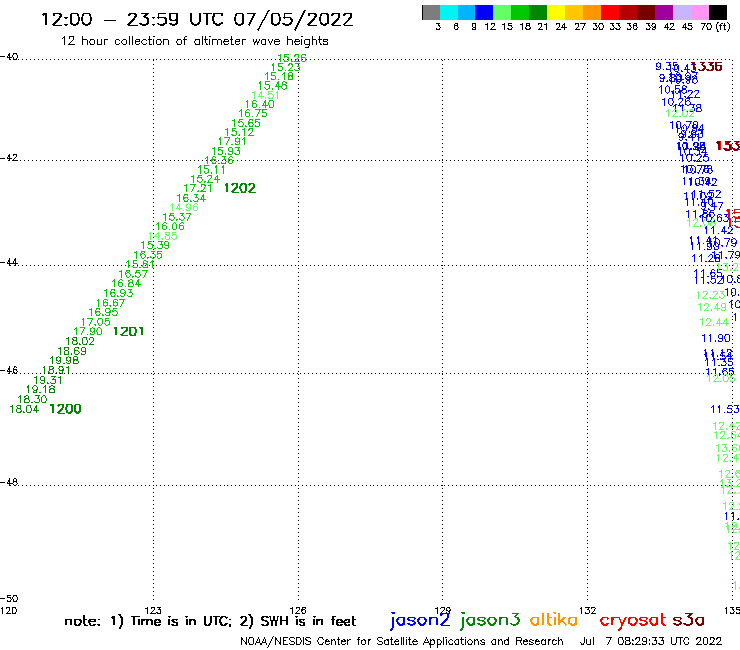Image resolution: width=740 pixels, height=650 pixels.
Task: Click the gray swatch in the color scale
Action: [431, 12]
